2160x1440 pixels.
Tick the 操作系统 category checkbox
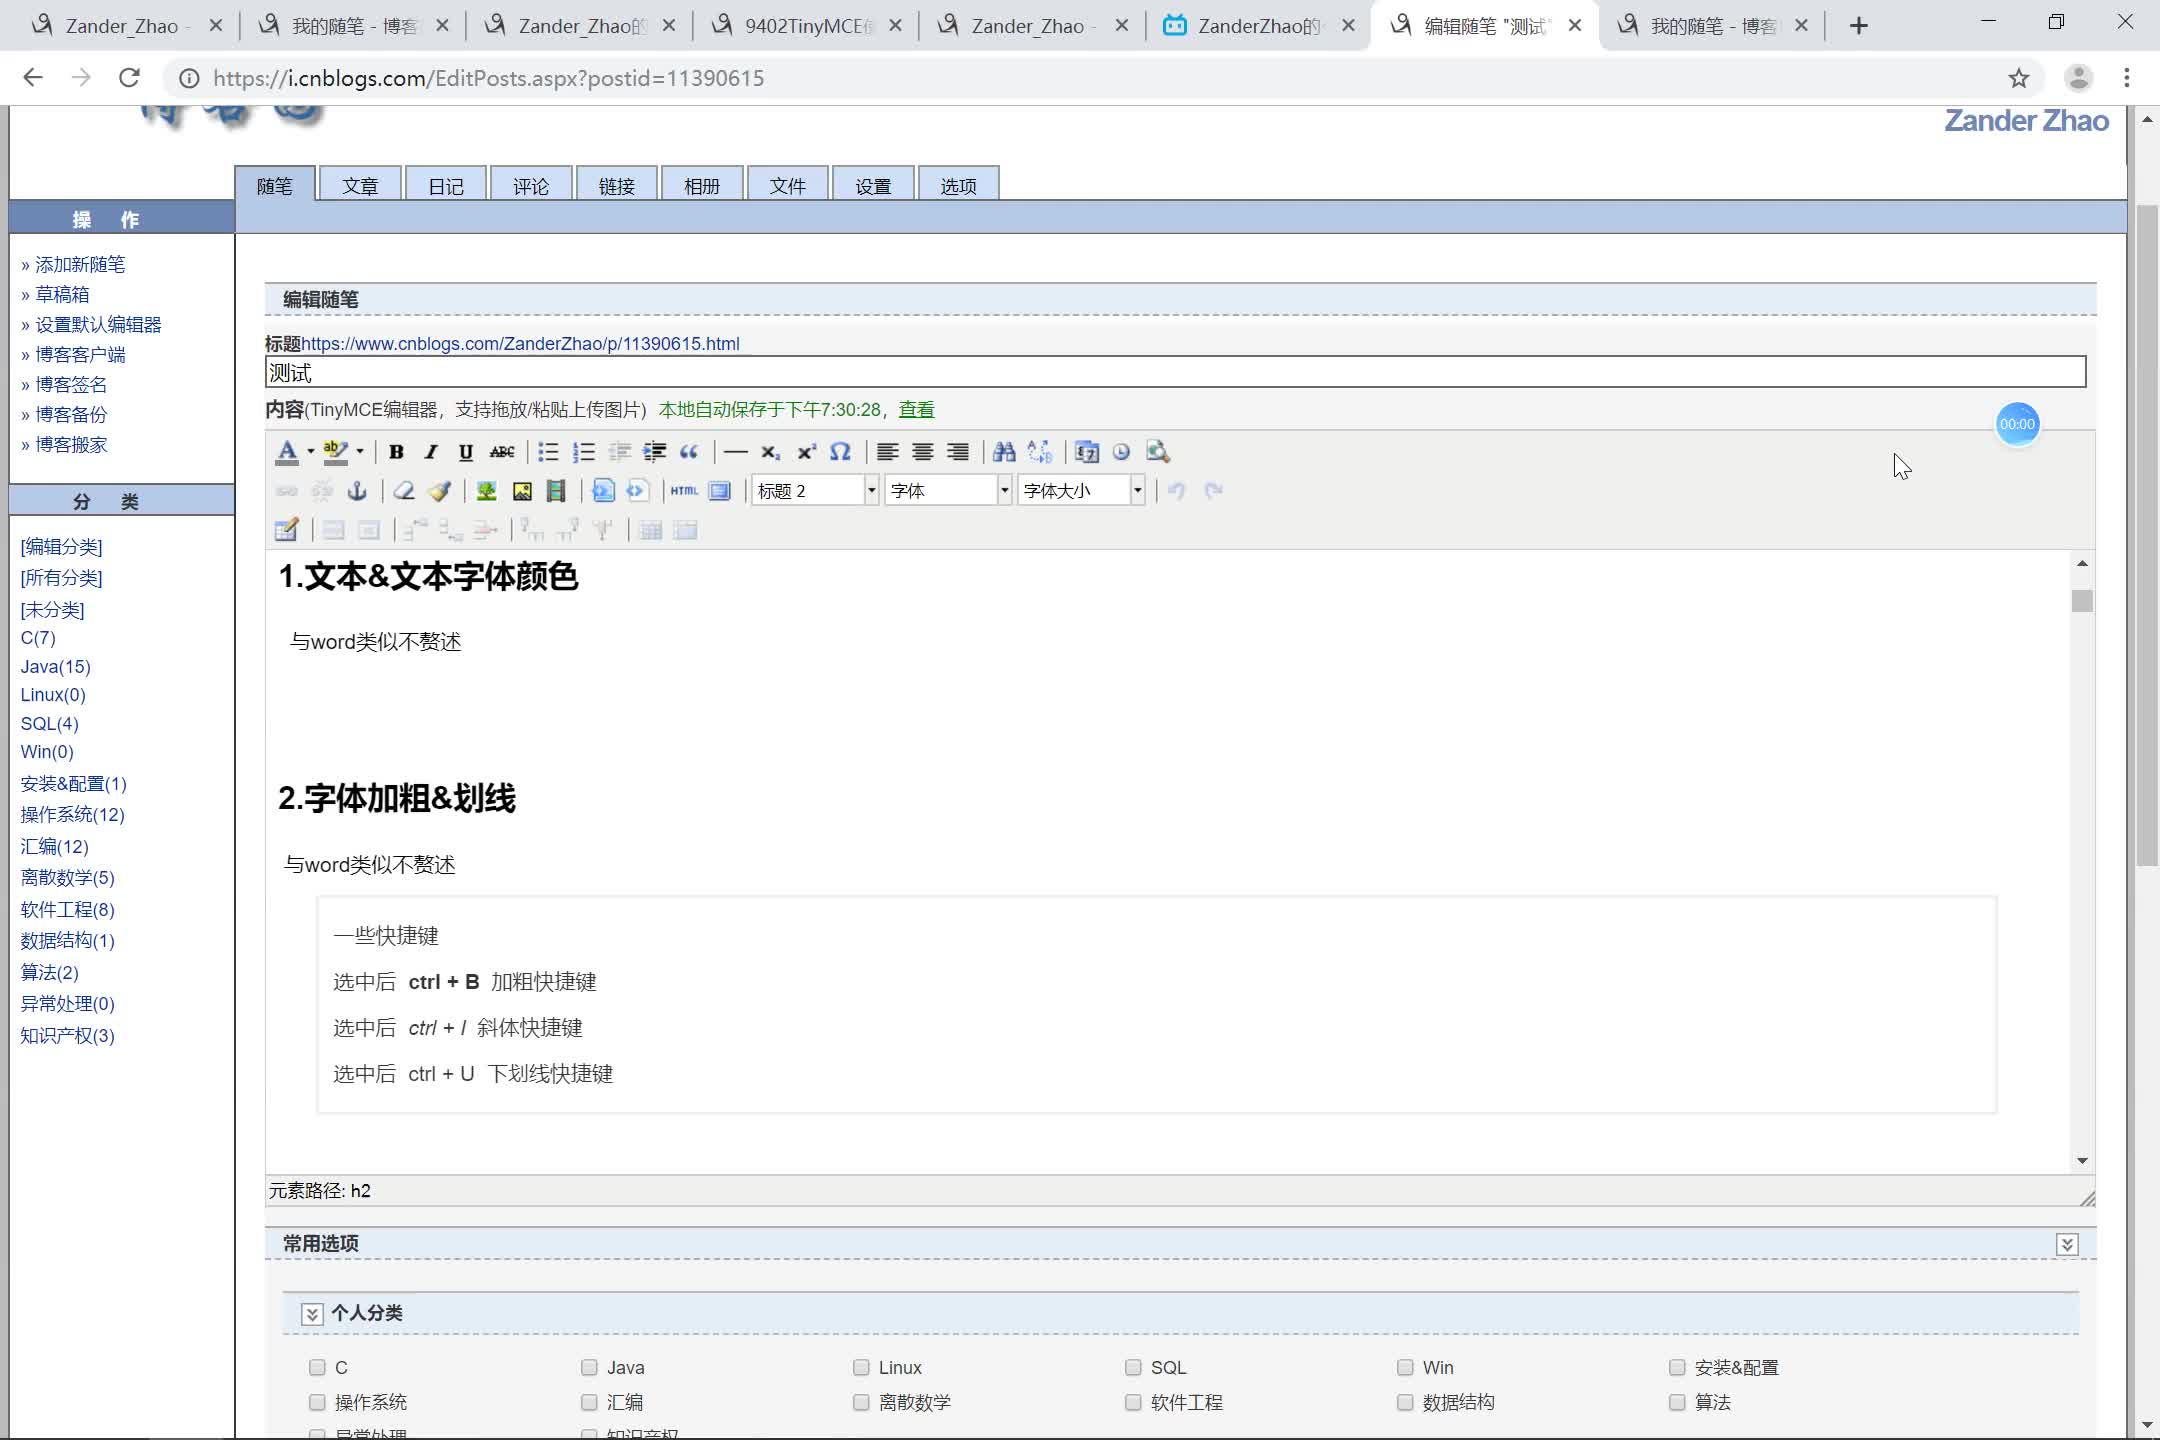317,1402
